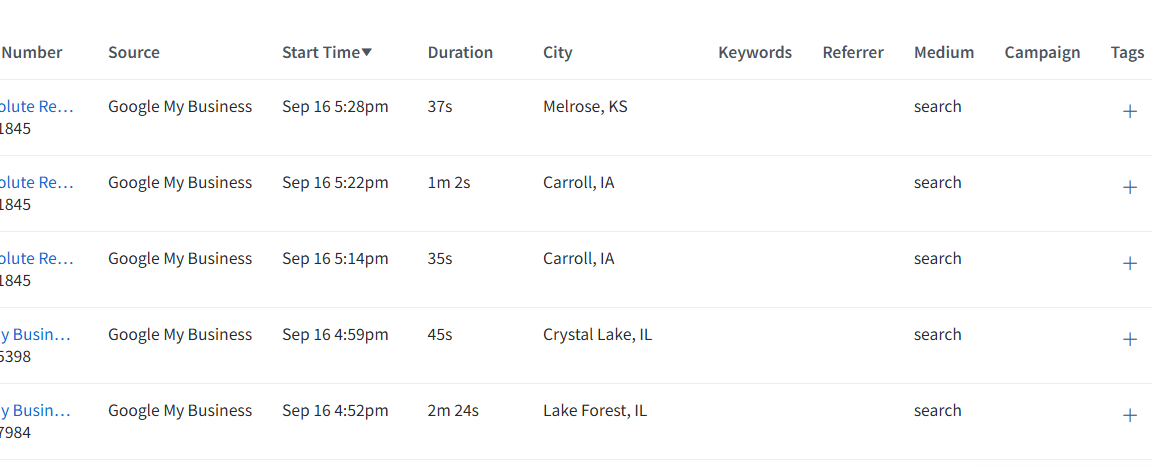Add tag to Crystal Lake, IL call
This screenshot has height=467, width=1152.
(1130, 339)
